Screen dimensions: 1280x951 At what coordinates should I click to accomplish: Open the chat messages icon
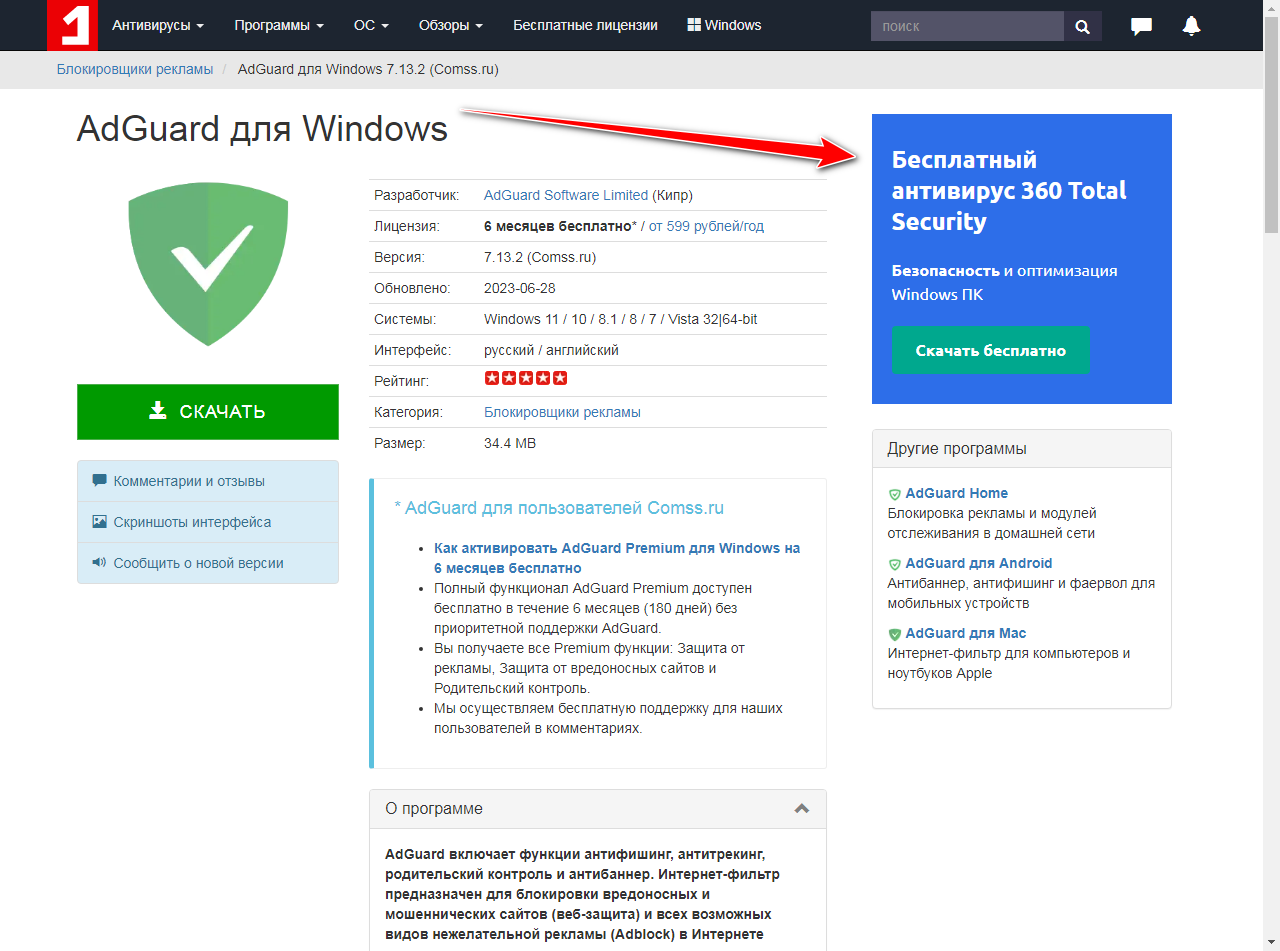pos(1141,26)
